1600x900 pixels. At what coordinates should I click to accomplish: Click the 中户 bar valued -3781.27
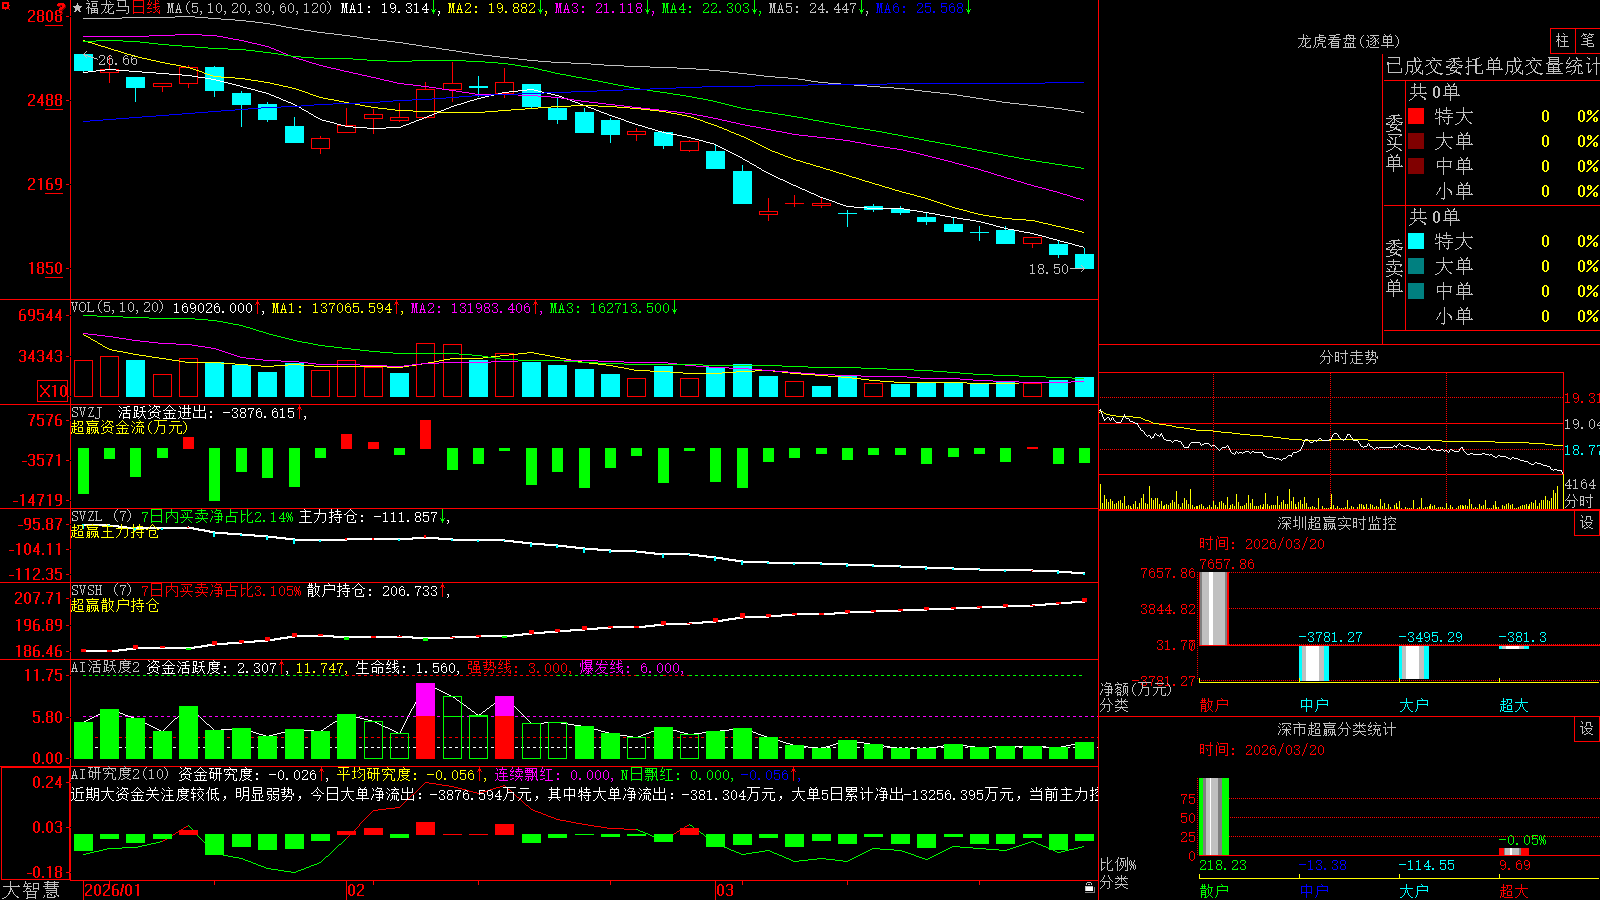pyautogui.click(x=1313, y=663)
